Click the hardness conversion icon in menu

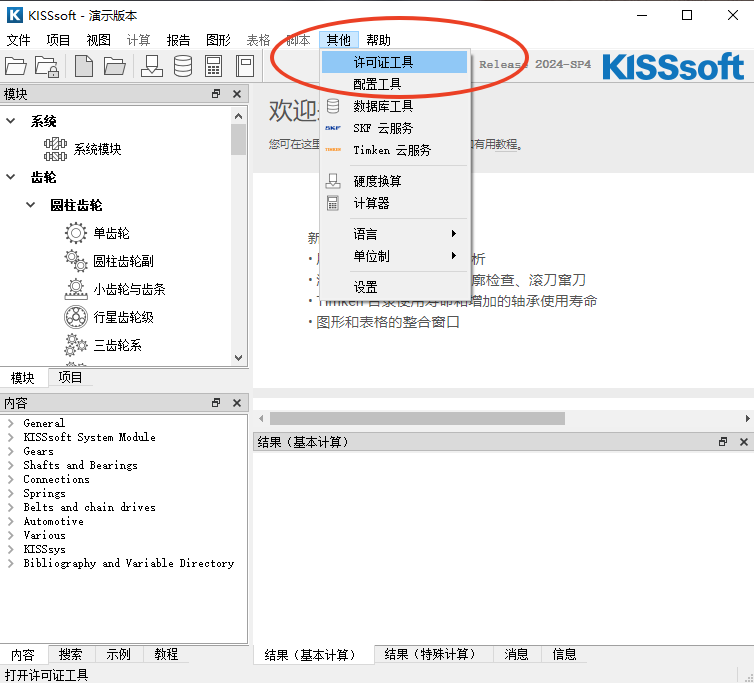[333, 181]
